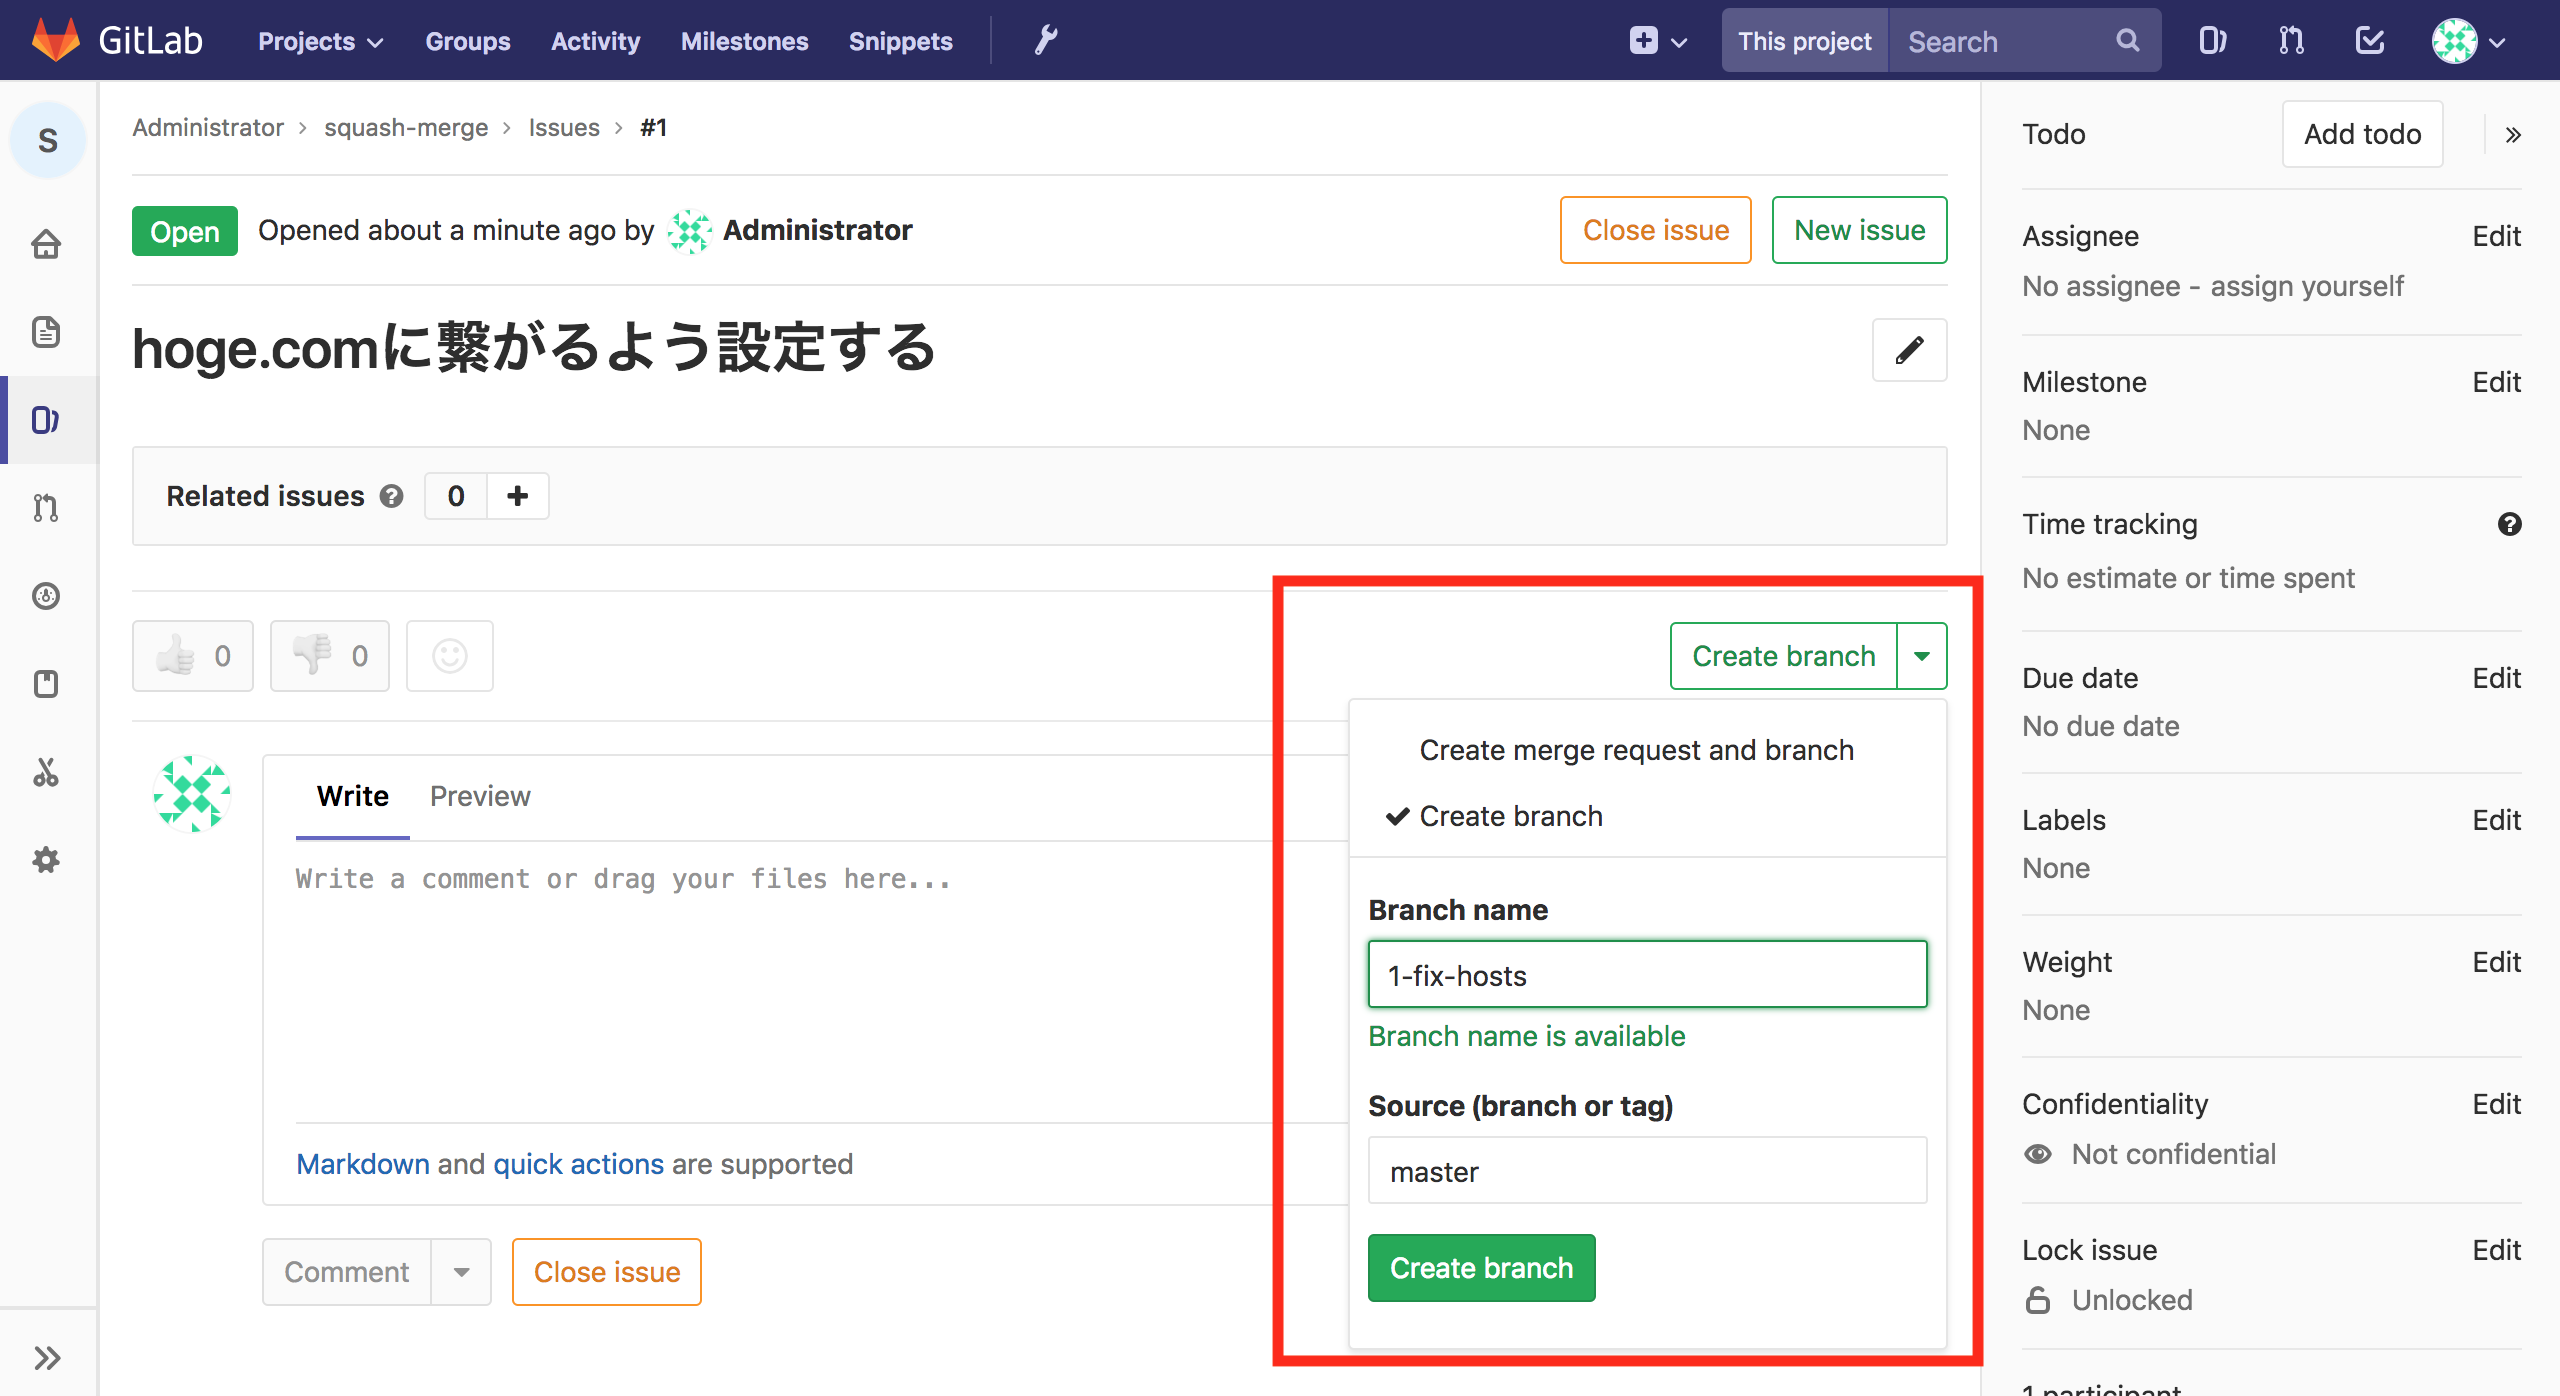Open the Milestones menu item
The height and width of the screenshot is (1396, 2560).
coord(744,41)
